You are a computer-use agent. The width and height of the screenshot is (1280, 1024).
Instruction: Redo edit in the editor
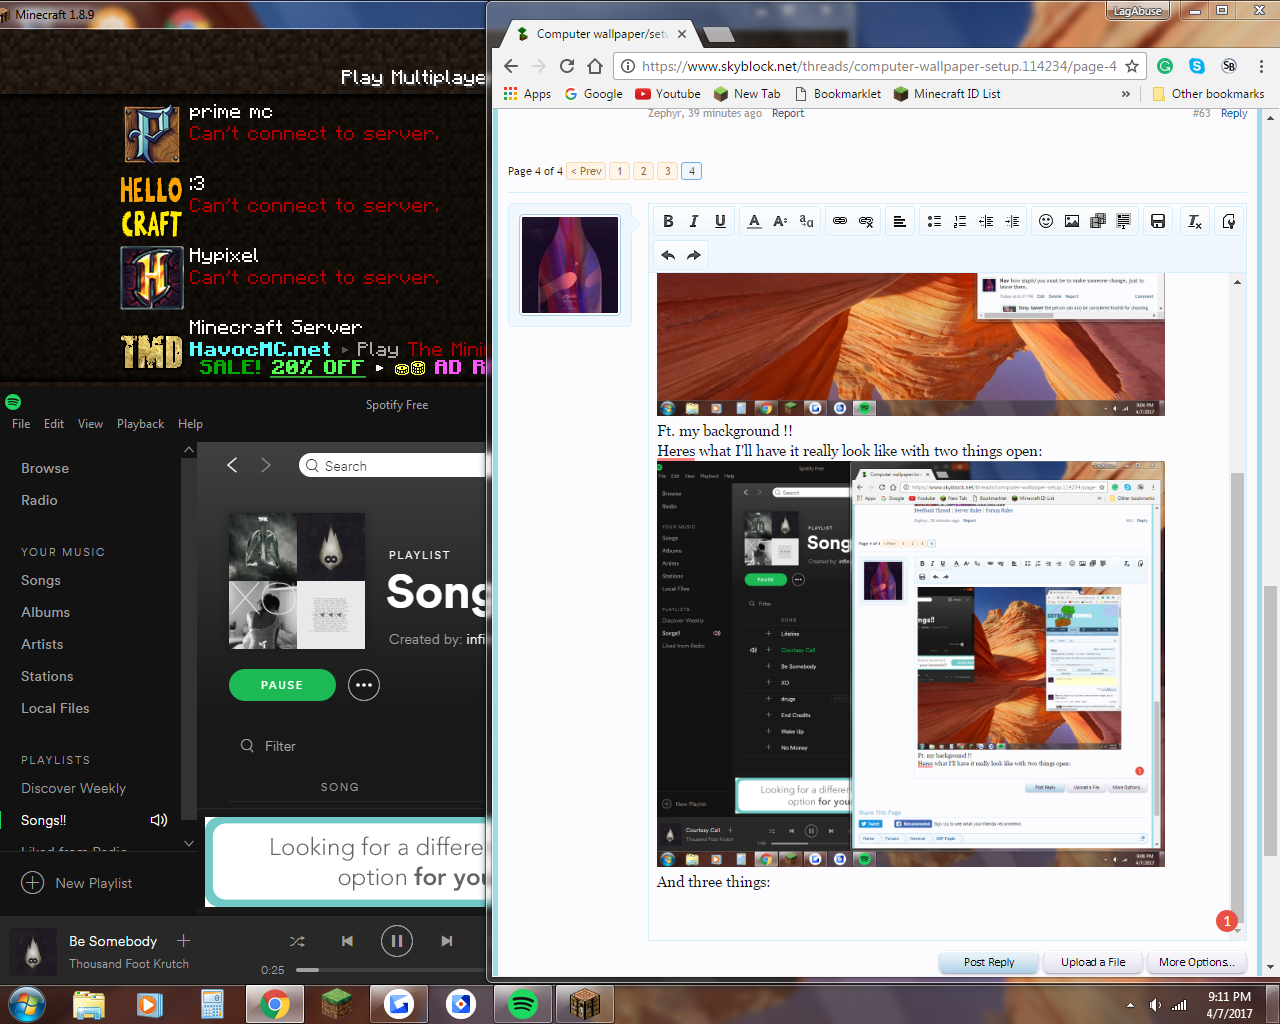tap(694, 255)
